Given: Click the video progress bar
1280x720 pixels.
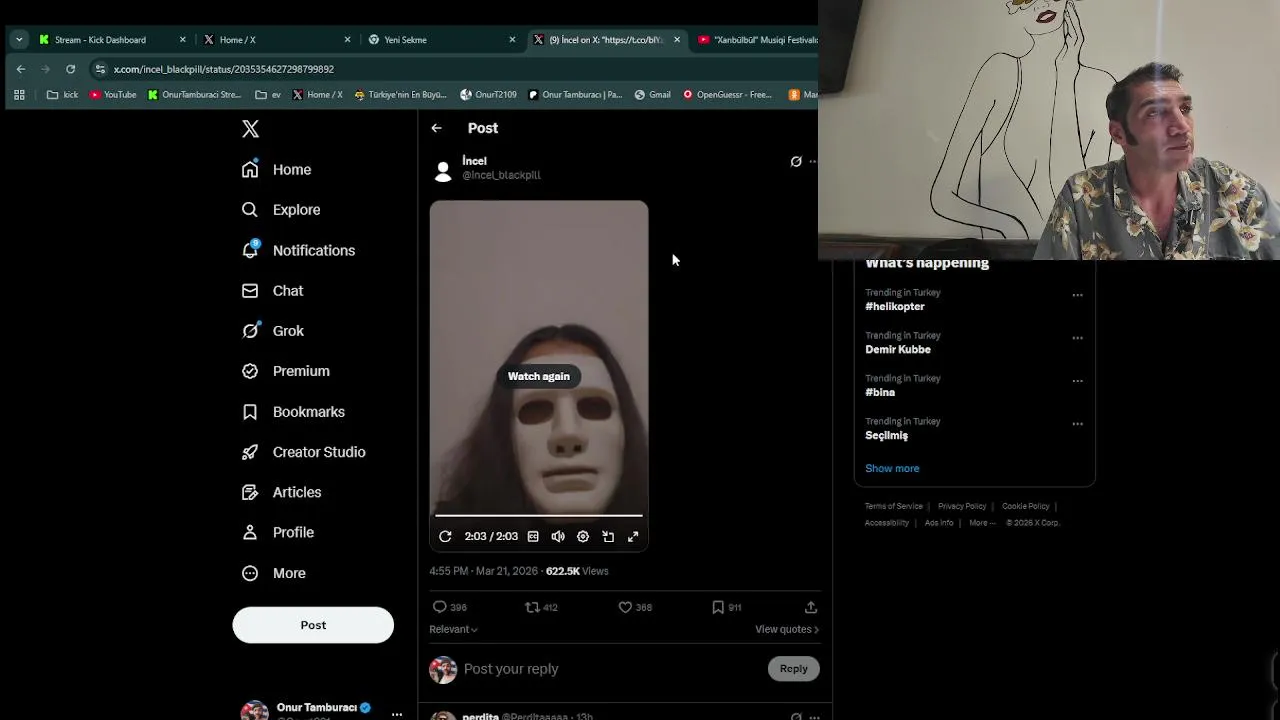Looking at the screenshot, I should 539,516.
